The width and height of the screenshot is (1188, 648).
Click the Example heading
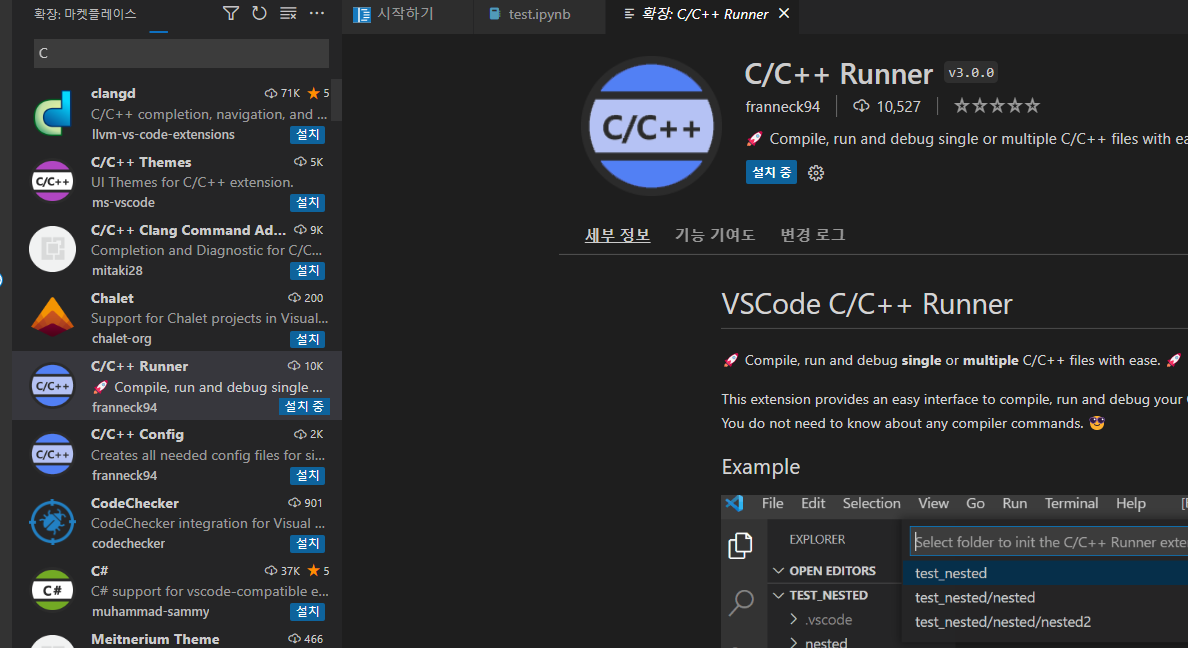coord(761,467)
